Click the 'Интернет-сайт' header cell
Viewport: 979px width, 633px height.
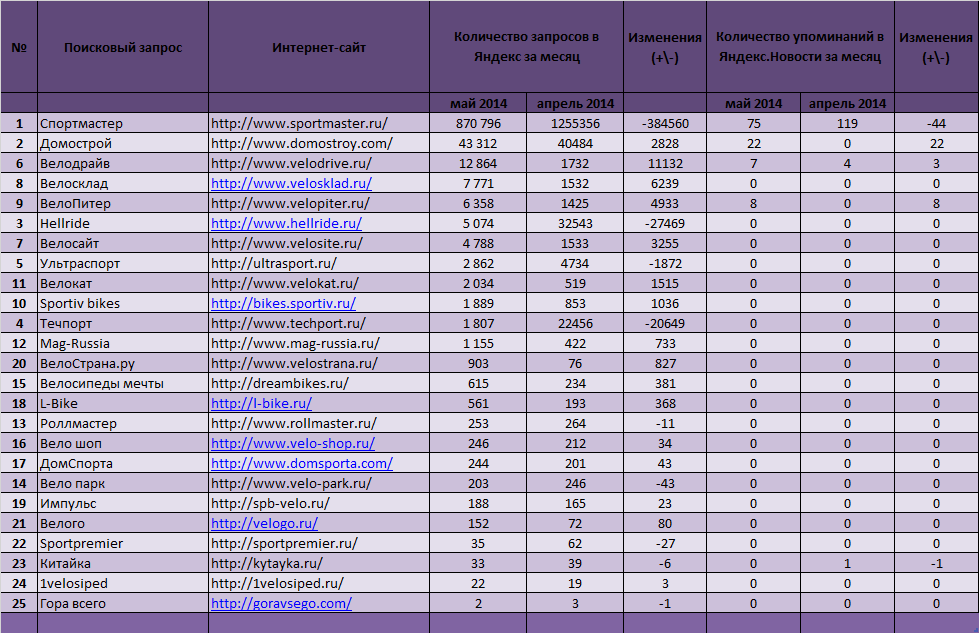(318, 48)
